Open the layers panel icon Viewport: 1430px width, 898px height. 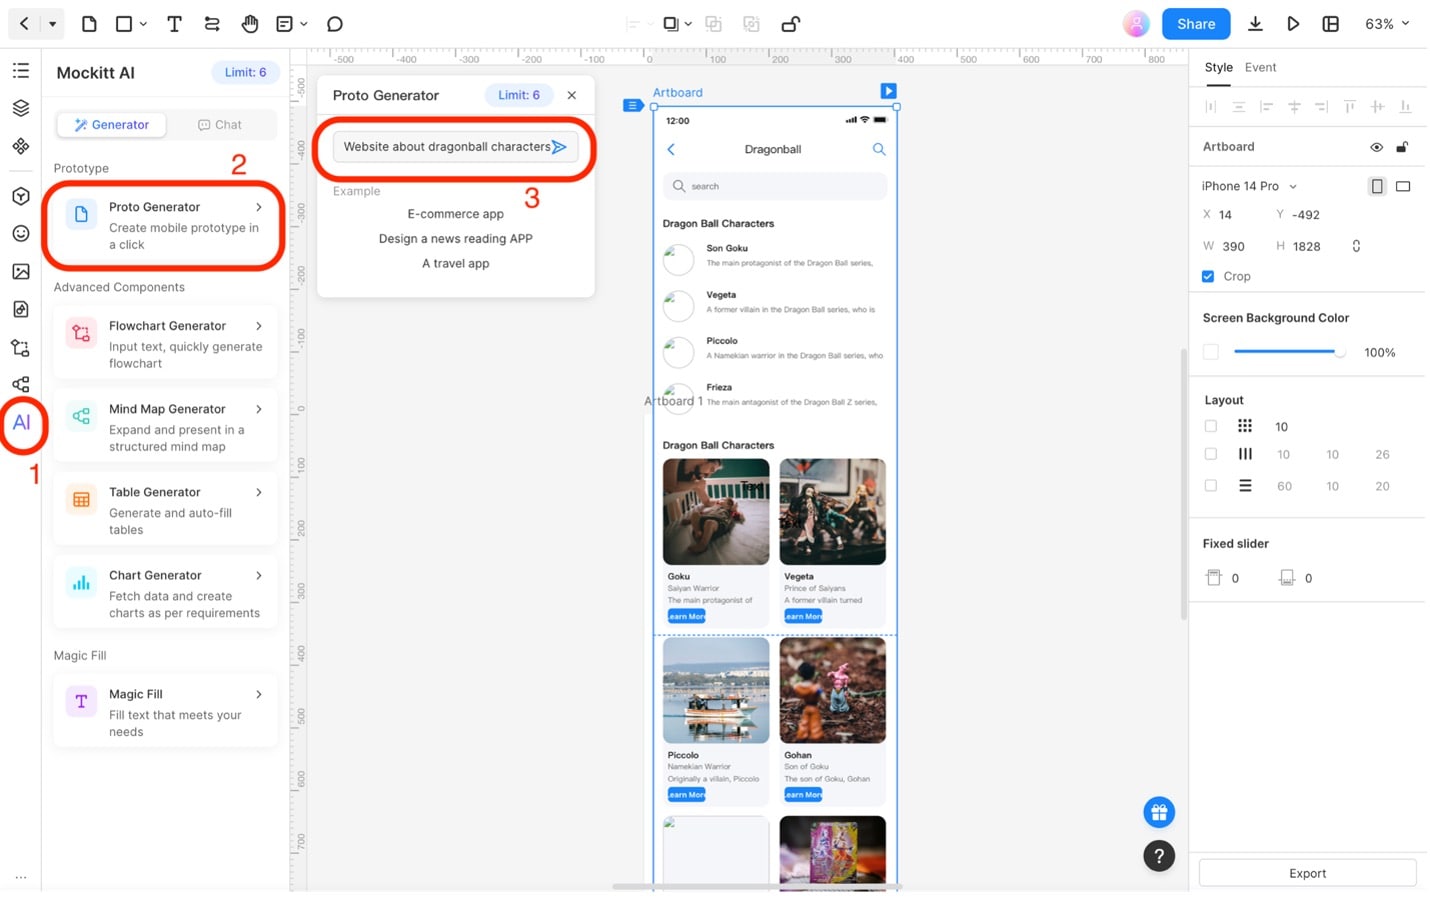[21, 108]
